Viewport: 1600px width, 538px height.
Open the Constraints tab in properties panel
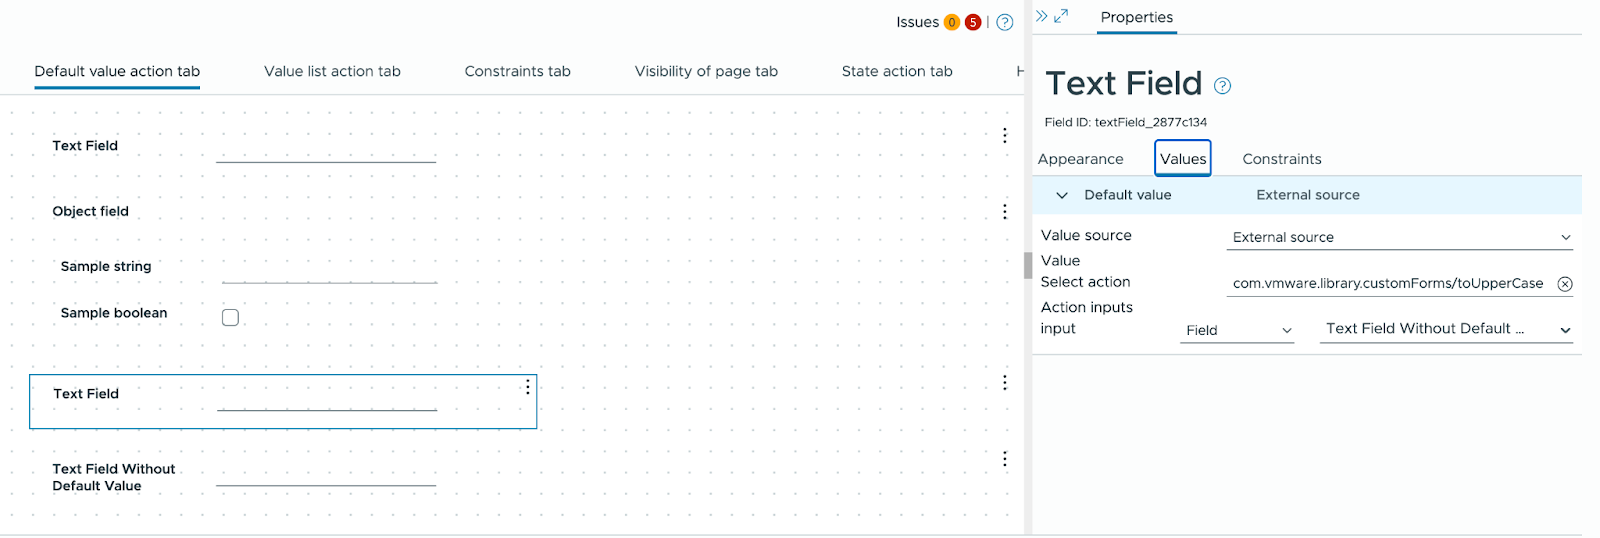tap(1281, 159)
